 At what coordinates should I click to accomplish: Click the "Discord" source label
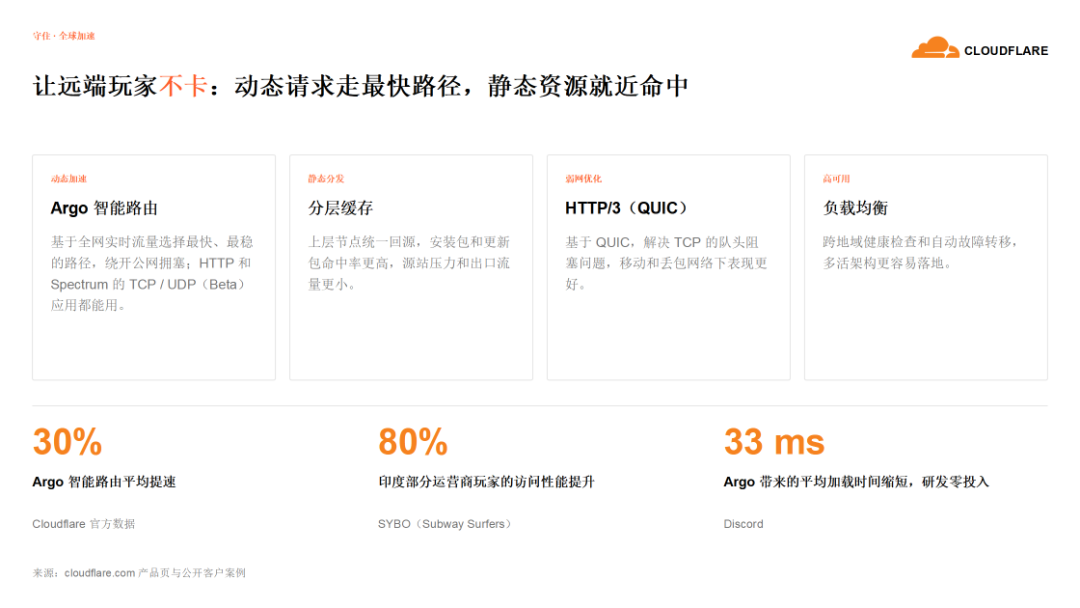pos(743,524)
